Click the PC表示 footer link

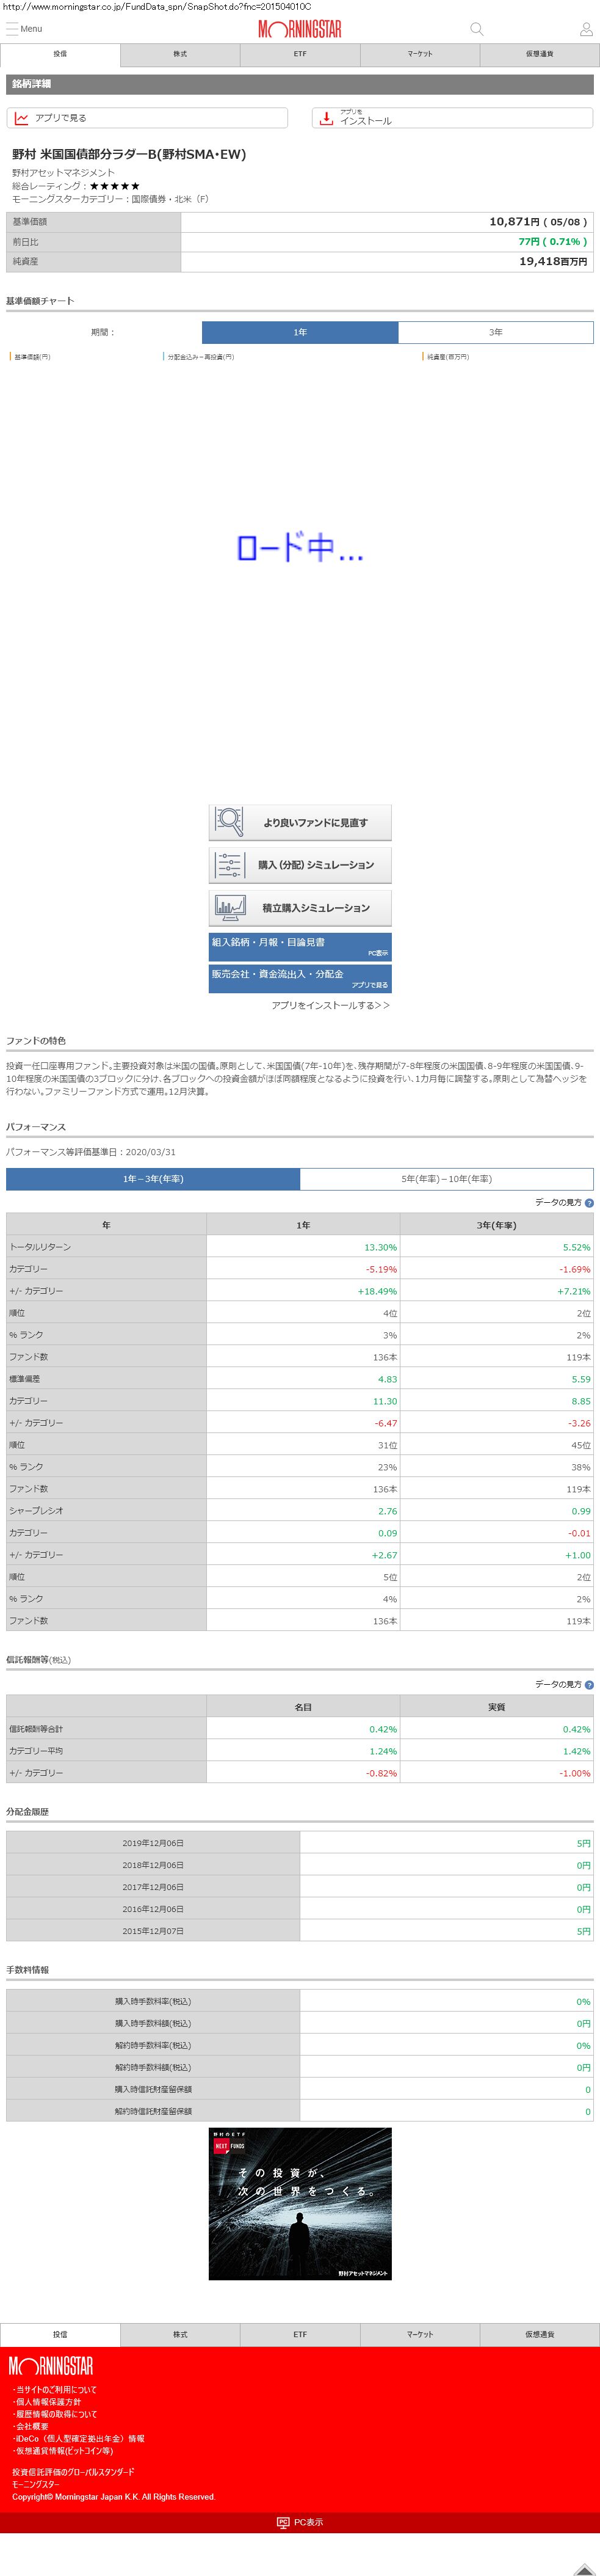(x=300, y=2523)
